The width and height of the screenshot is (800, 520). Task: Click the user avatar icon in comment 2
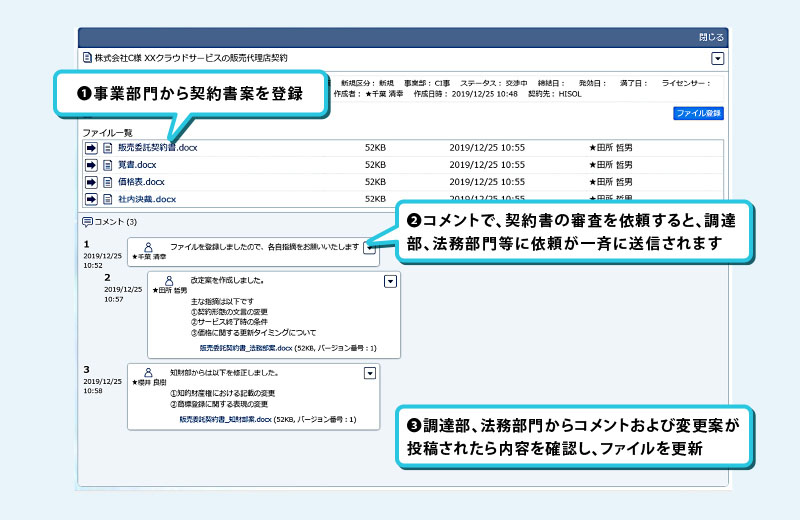click(169, 281)
